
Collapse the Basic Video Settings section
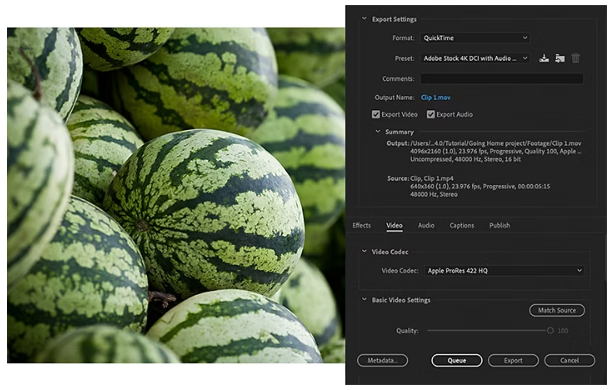point(364,300)
